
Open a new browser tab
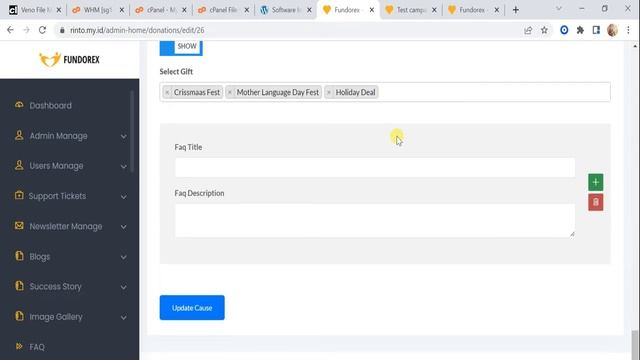[516, 10]
